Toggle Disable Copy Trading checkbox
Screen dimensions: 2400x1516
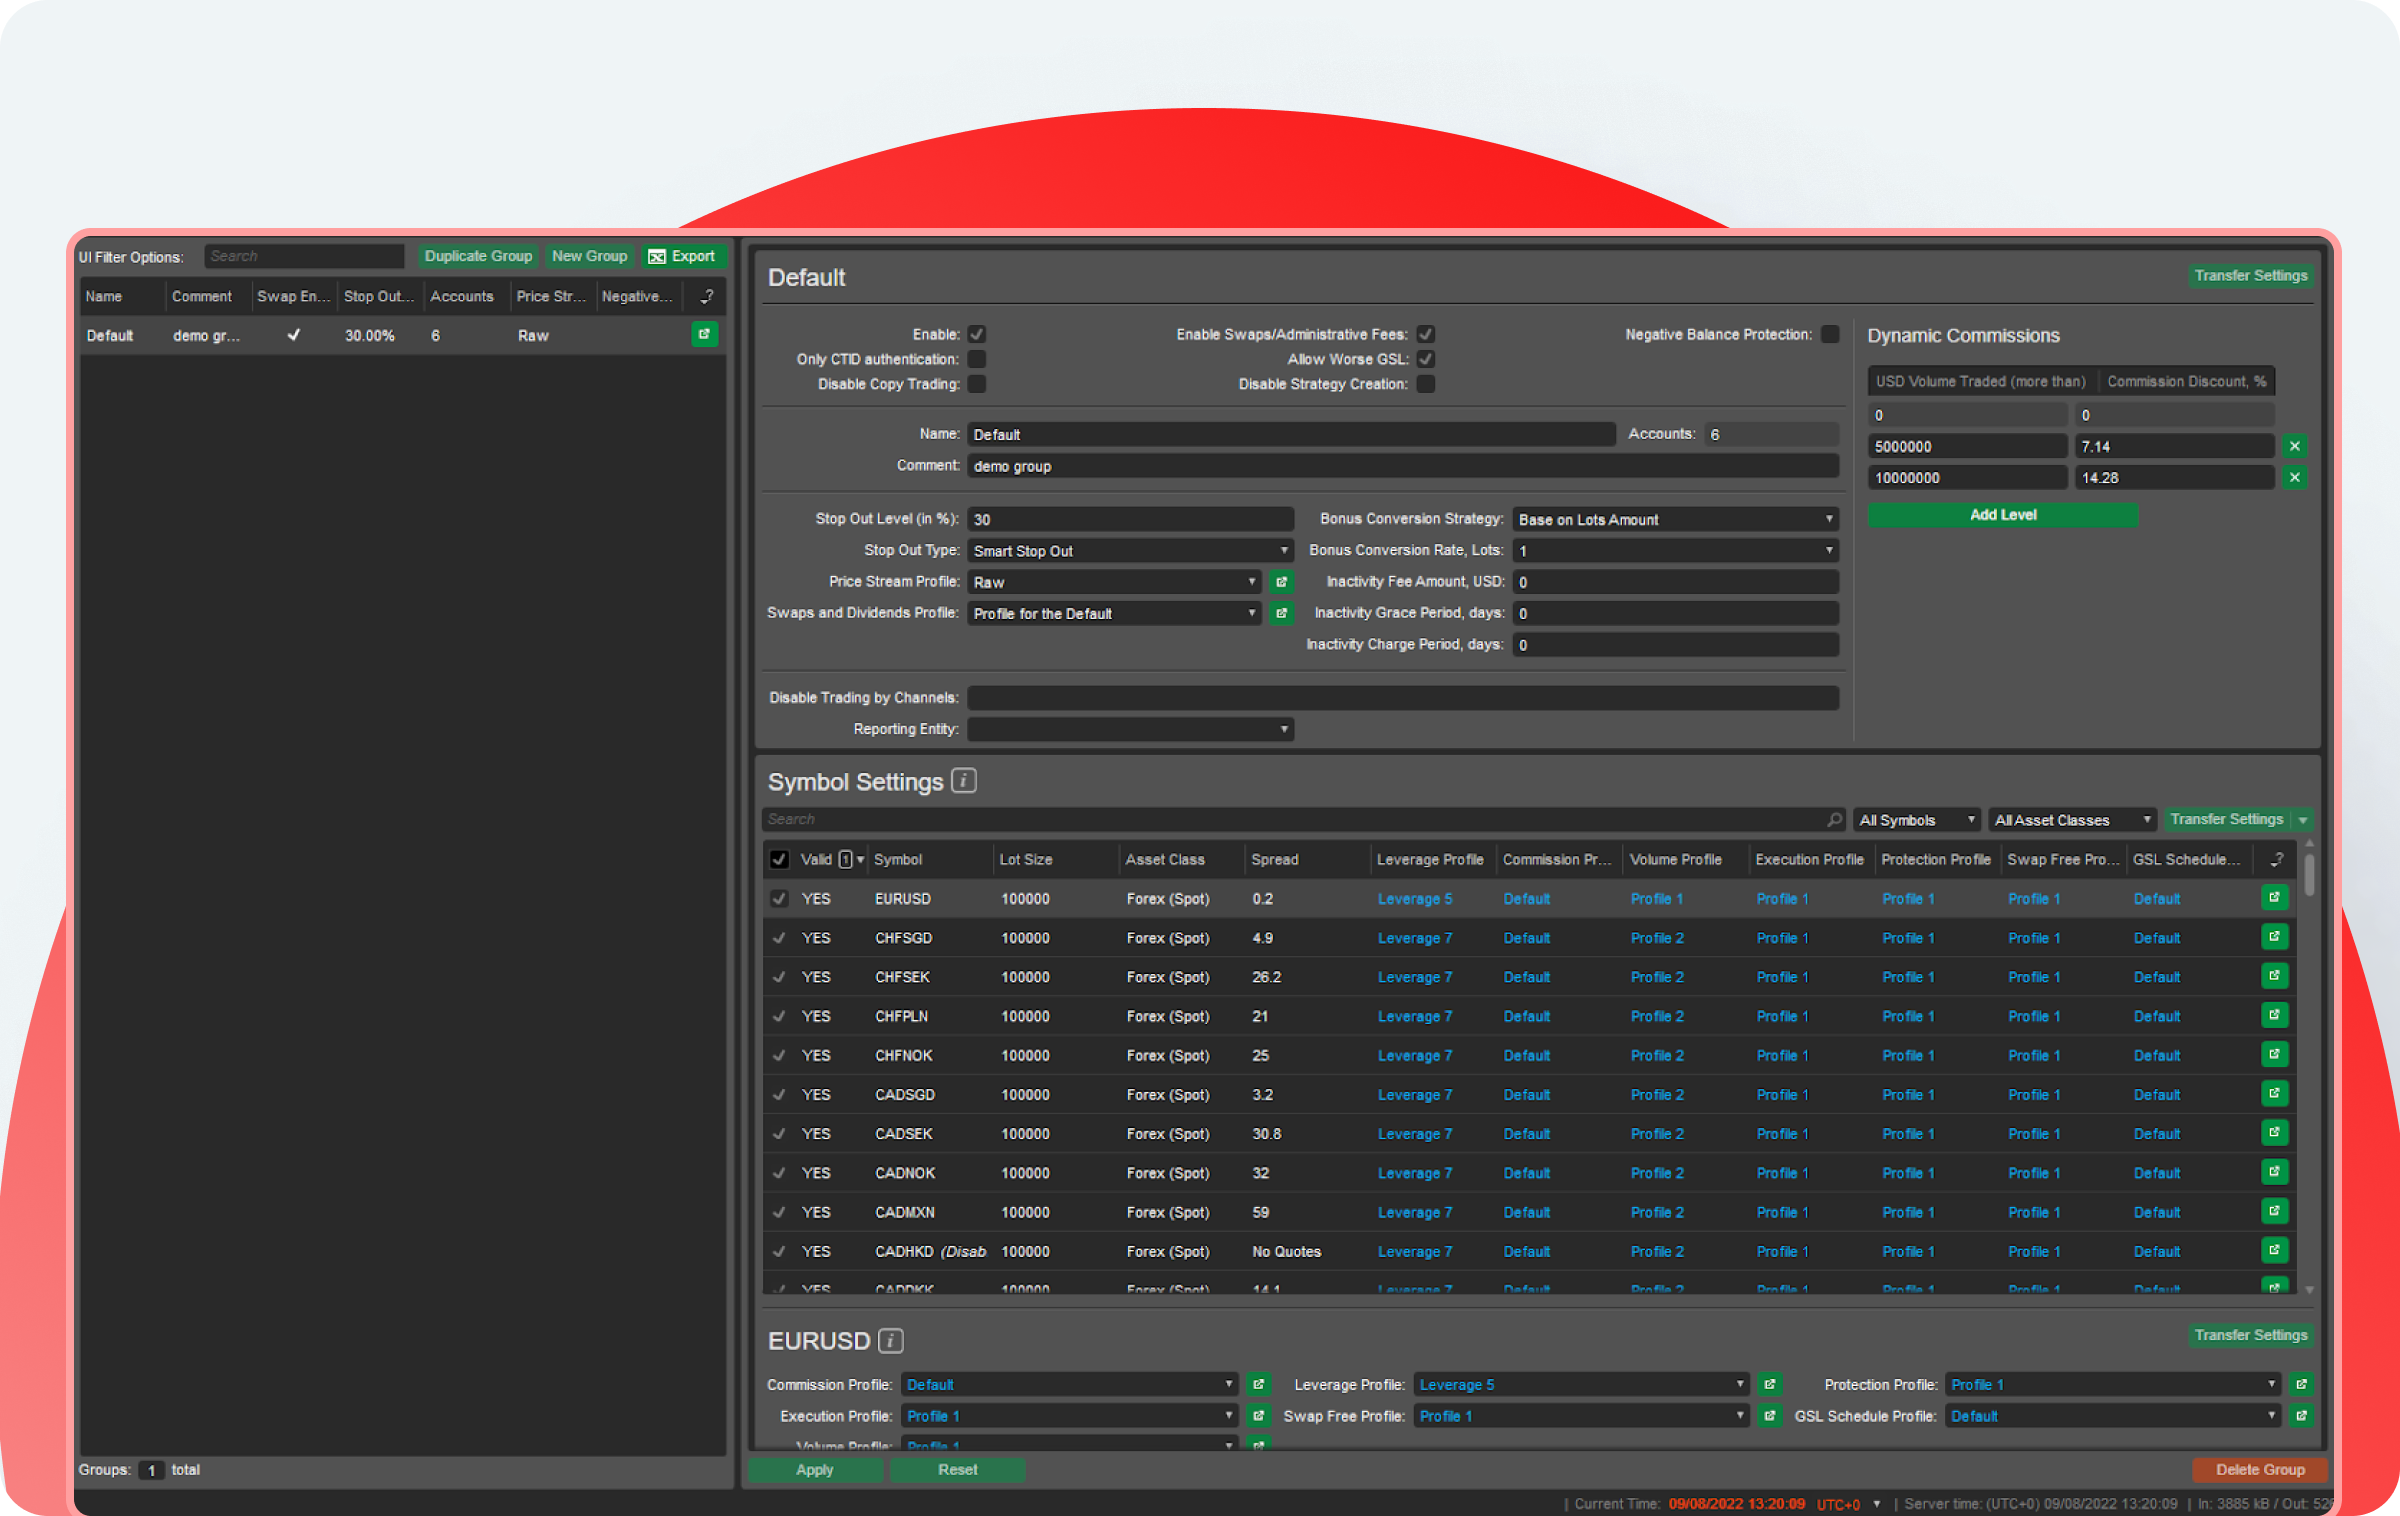pos(977,384)
